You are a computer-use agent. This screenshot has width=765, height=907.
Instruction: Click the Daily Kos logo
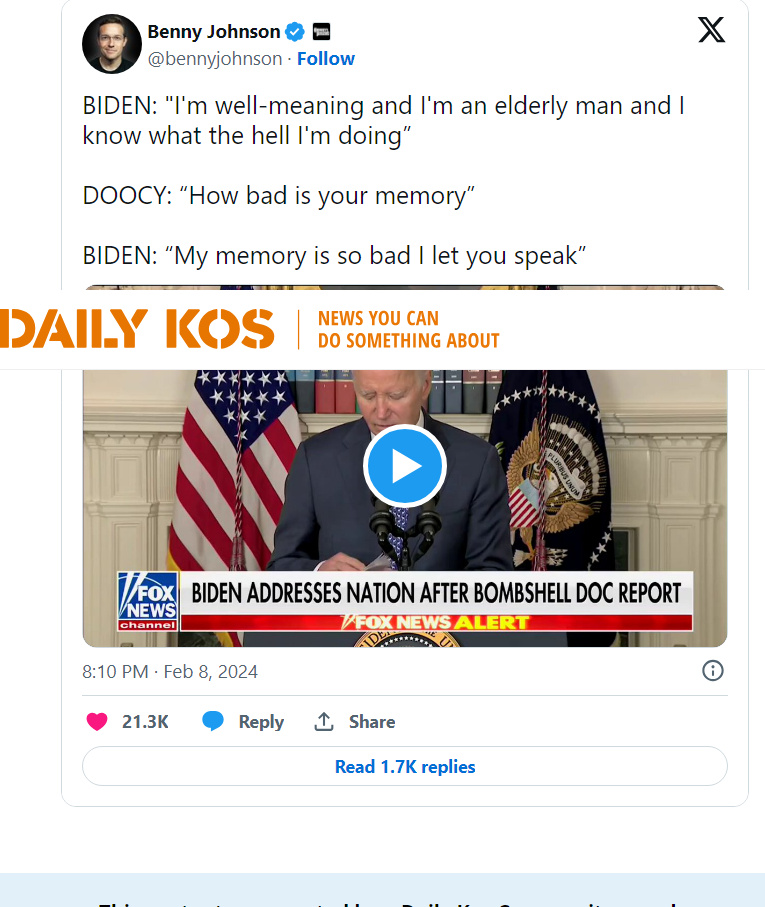click(137, 328)
